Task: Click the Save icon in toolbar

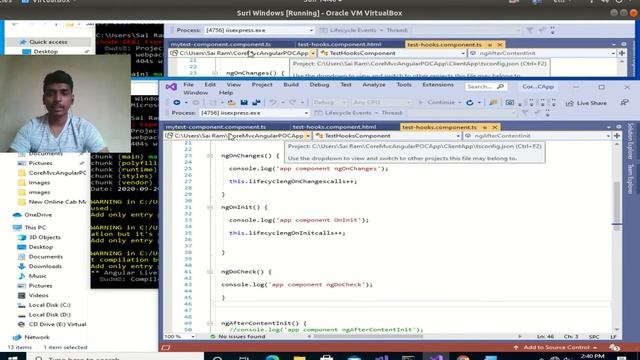Action: click(x=244, y=102)
